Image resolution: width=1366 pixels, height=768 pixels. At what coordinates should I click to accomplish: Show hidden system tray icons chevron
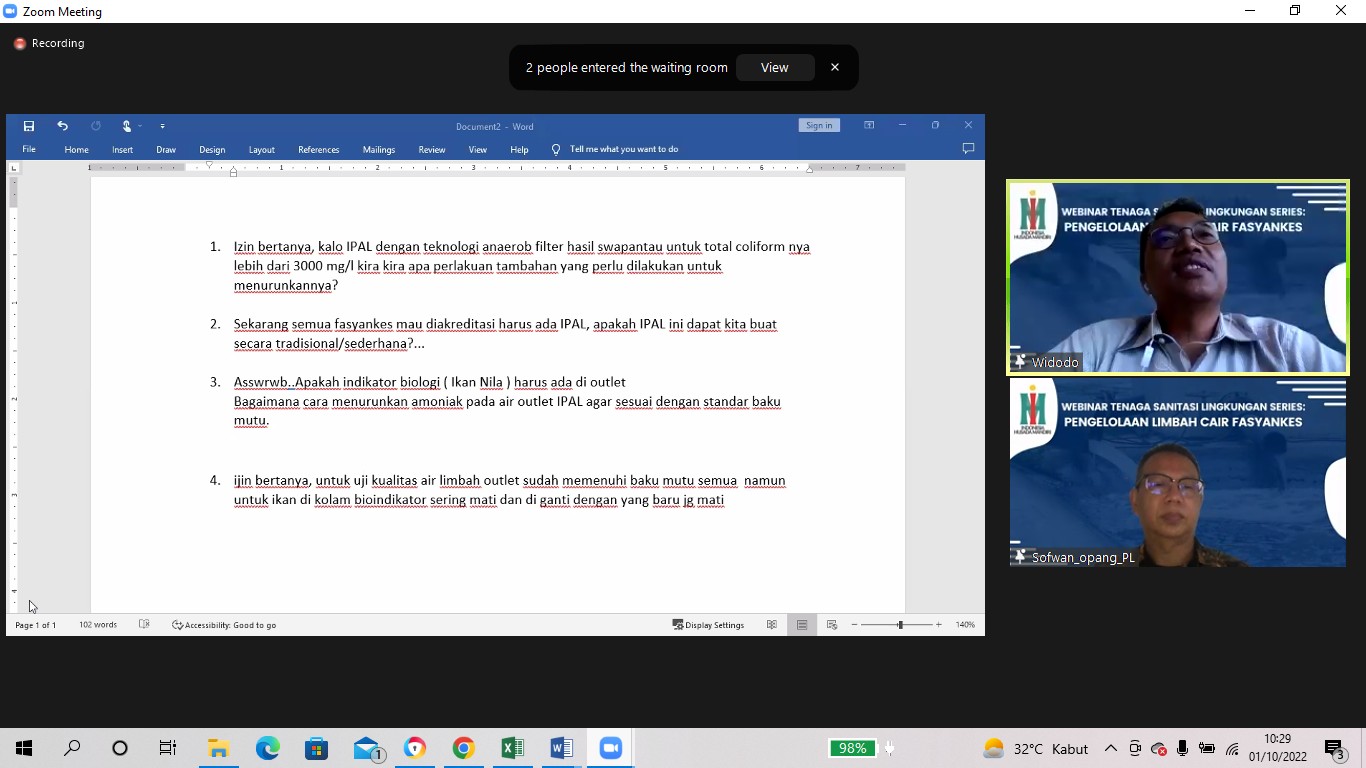click(x=1111, y=748)
